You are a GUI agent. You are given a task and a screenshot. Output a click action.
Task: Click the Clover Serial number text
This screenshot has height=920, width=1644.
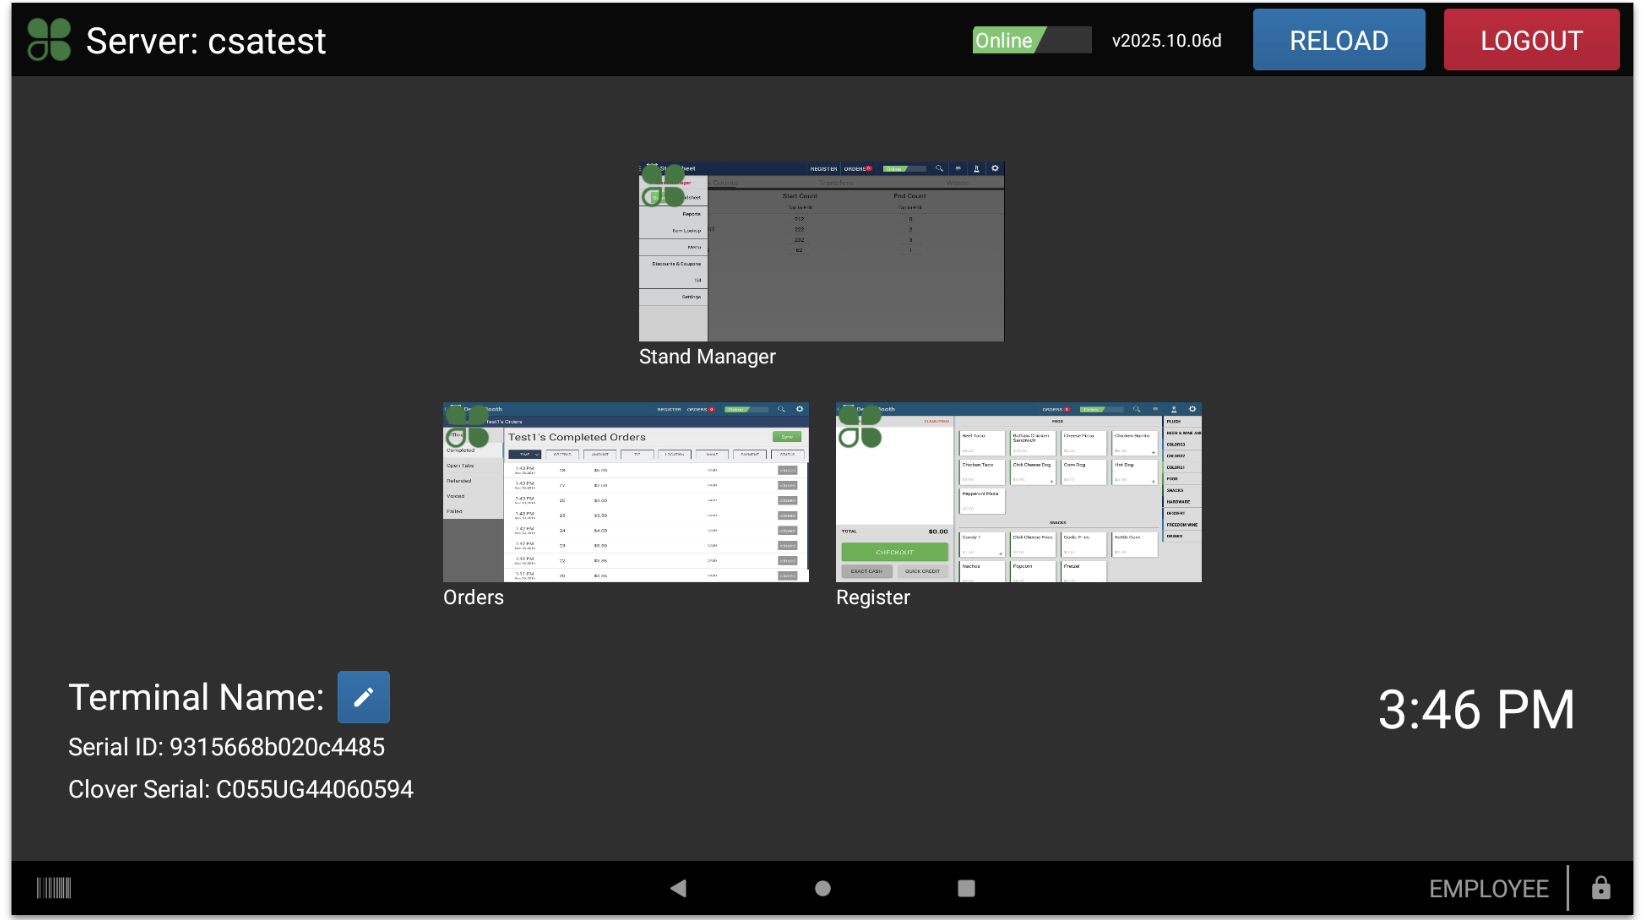[x=240, y=790]
